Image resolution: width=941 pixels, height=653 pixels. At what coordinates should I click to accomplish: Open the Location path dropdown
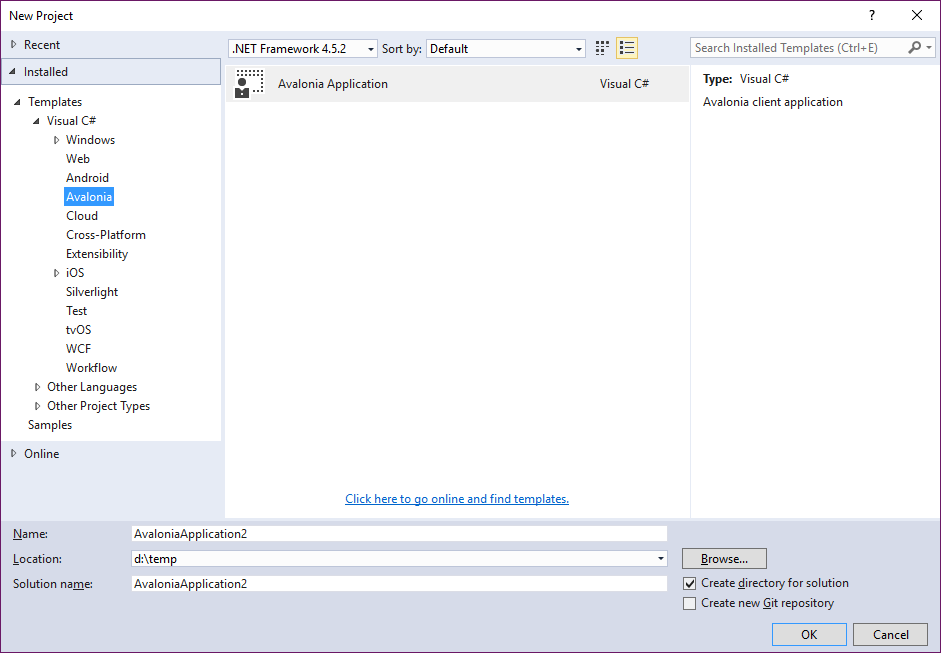(661, 559)
